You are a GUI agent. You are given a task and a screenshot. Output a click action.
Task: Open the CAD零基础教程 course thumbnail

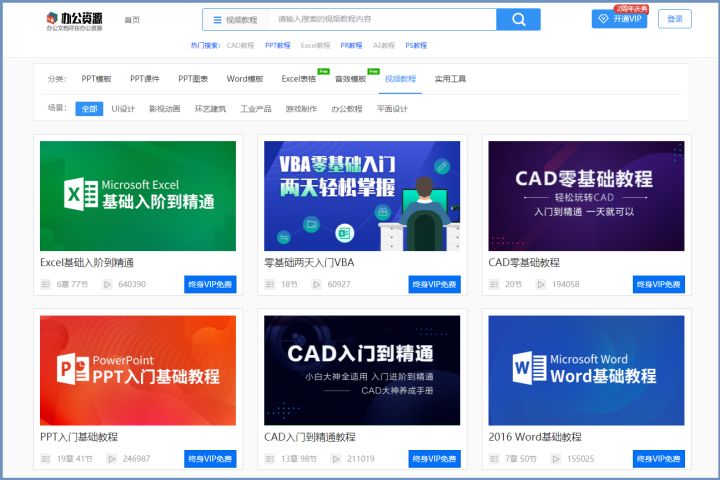(586, 196)
